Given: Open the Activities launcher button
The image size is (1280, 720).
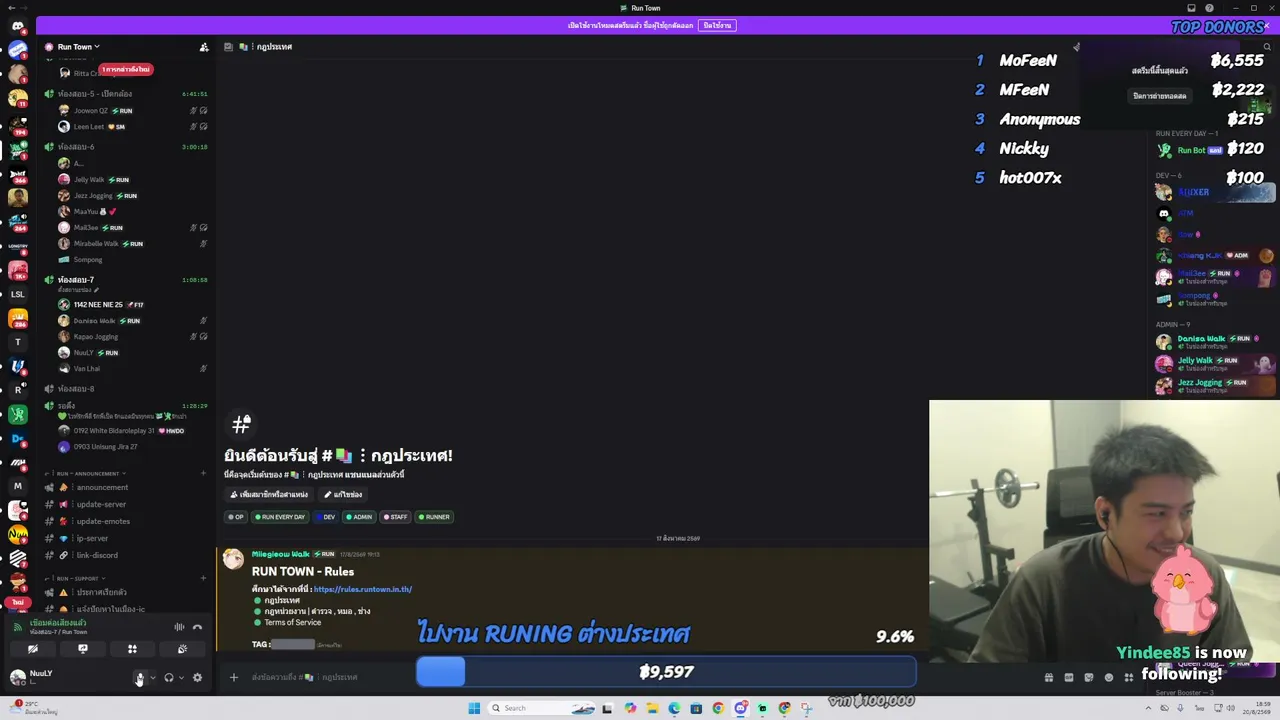Looking at the screenshot, I should point(132,649).
